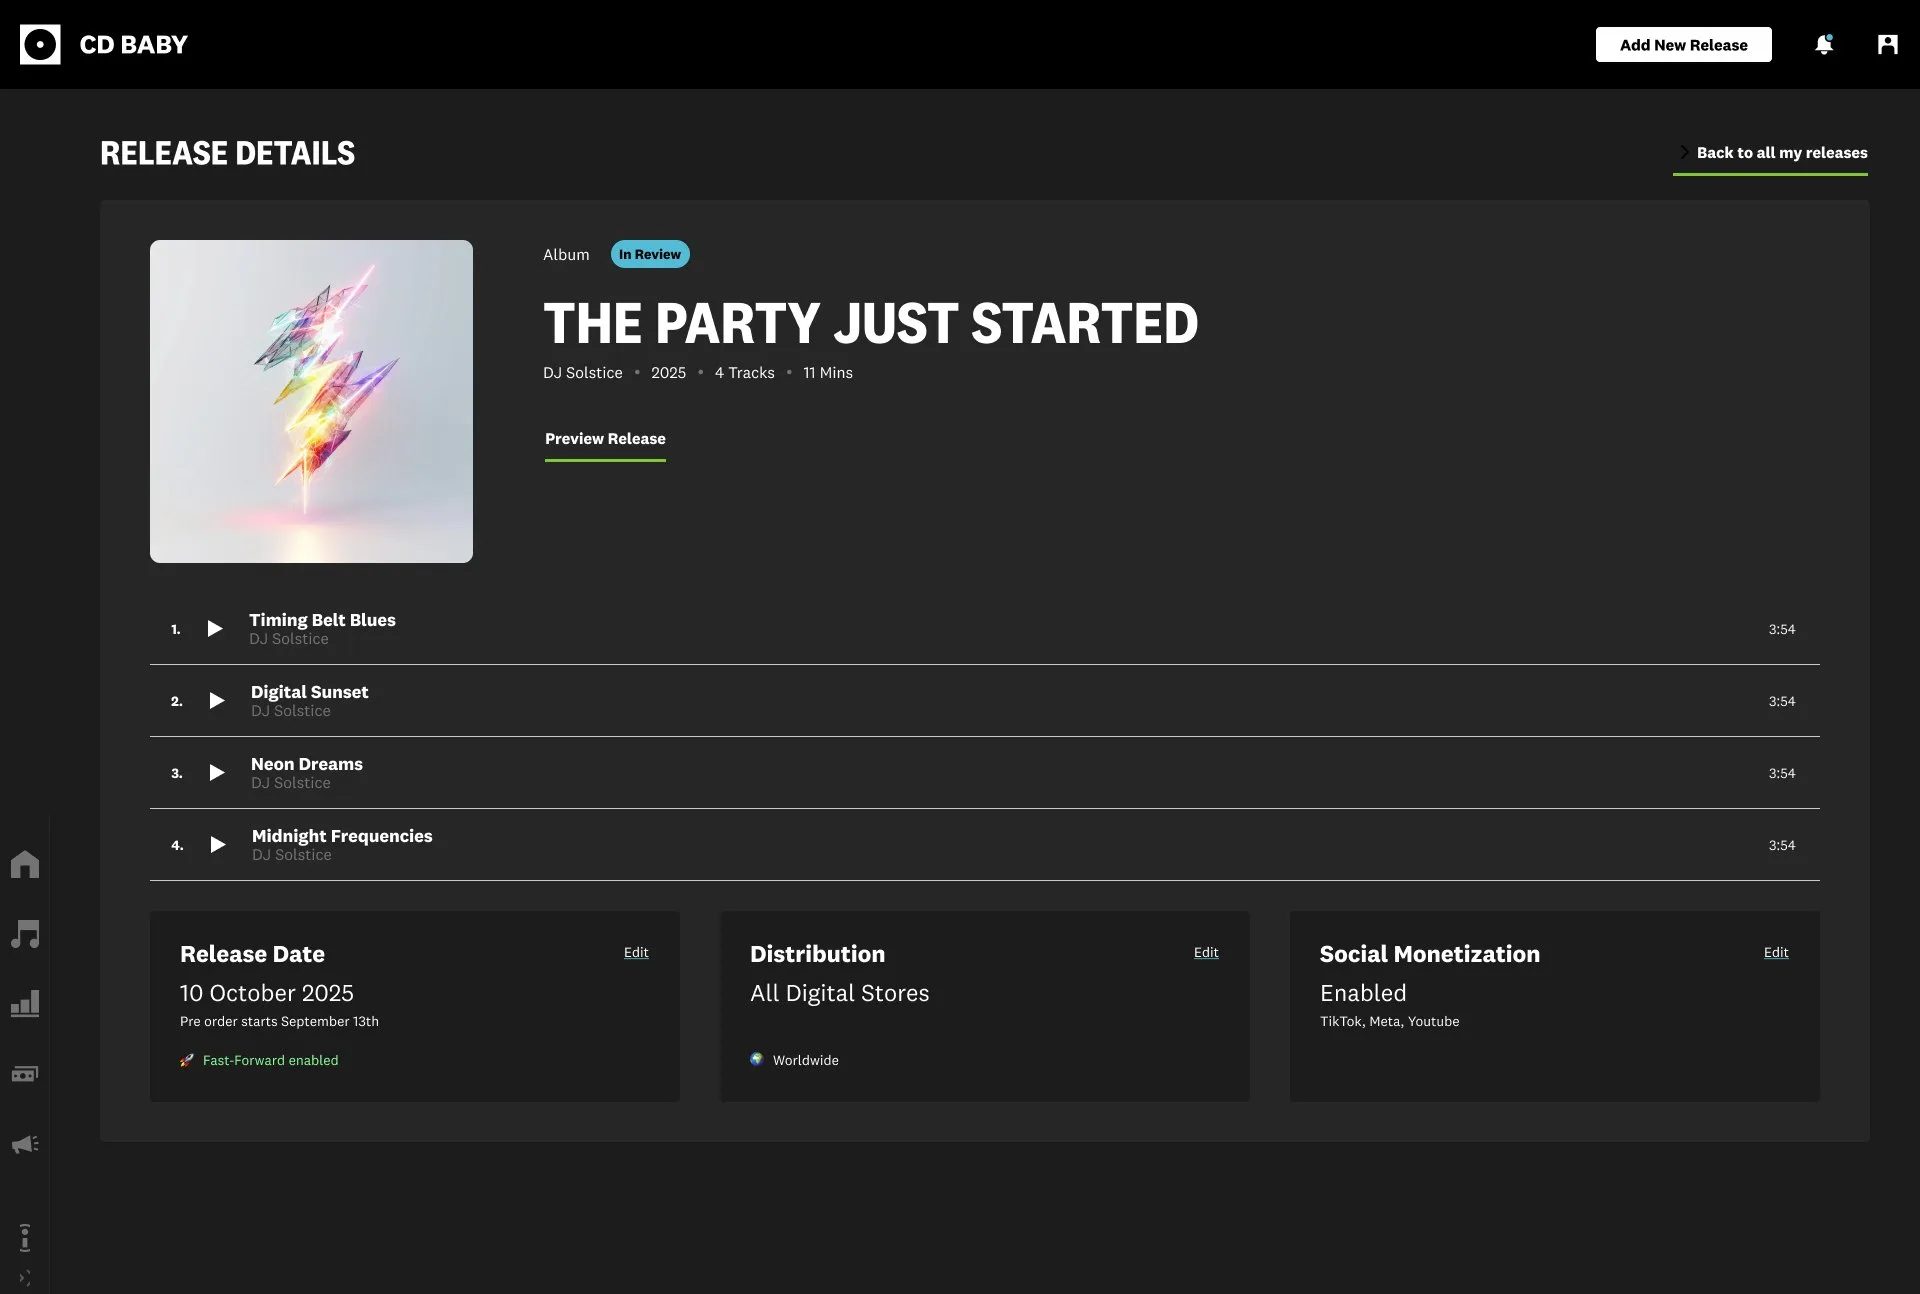Image resolution: width=1920 pixels, height=1294 pixels.
Task: Click the In Review status badge
Action: click(650, 254)
